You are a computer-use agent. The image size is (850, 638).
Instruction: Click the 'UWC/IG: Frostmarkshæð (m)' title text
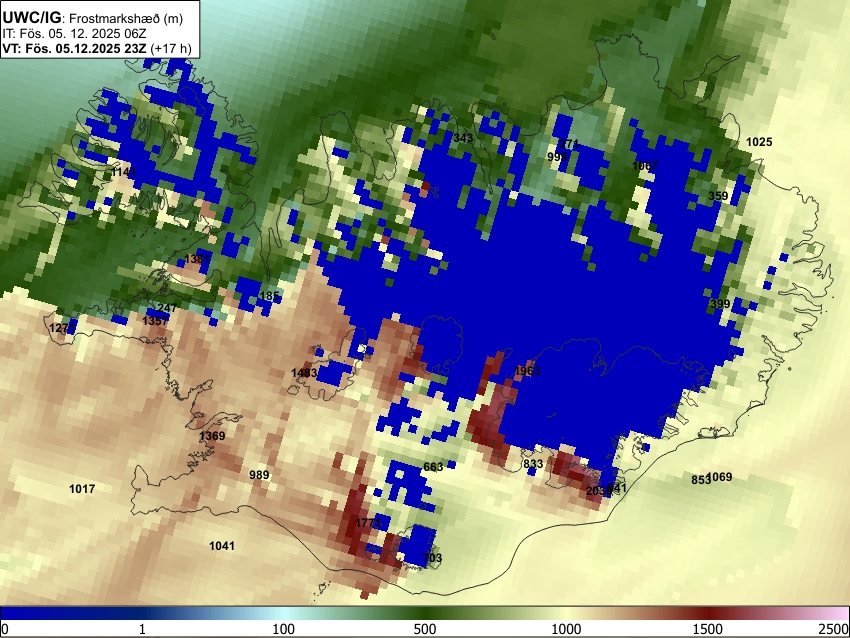[93, 18]
